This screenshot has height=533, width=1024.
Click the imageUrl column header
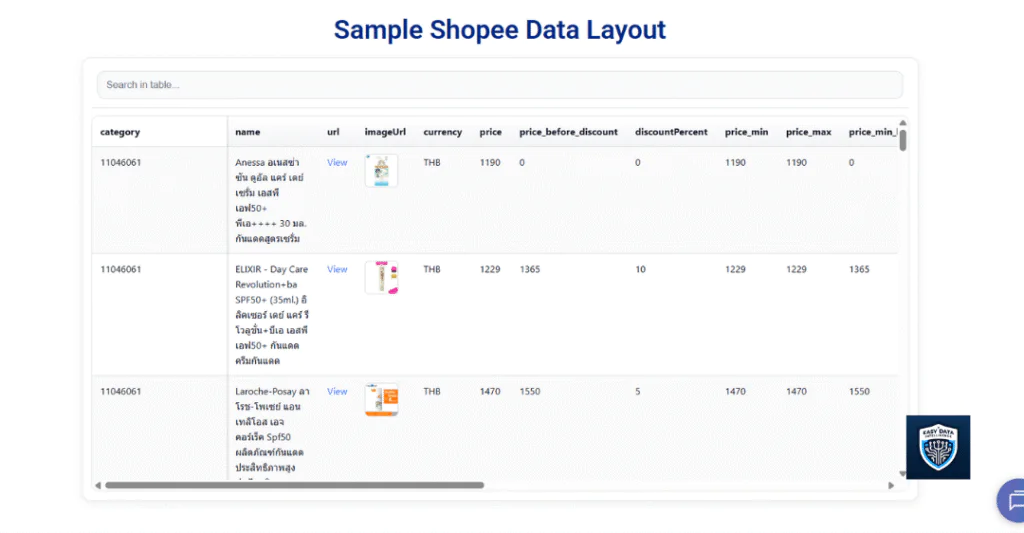(x=385, y=132)
